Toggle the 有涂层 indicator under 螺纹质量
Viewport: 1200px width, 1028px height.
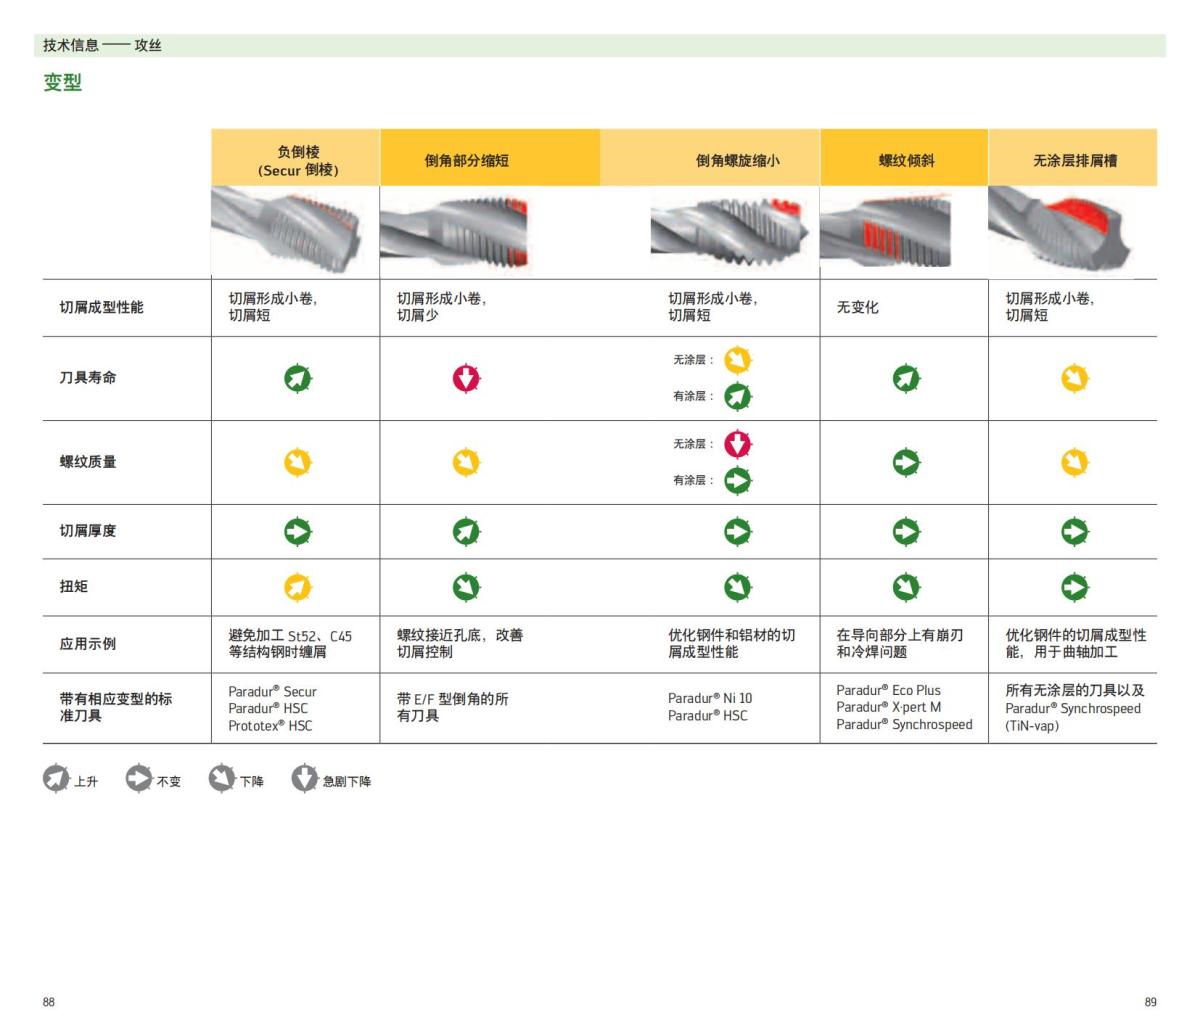(x=737, y=480)
